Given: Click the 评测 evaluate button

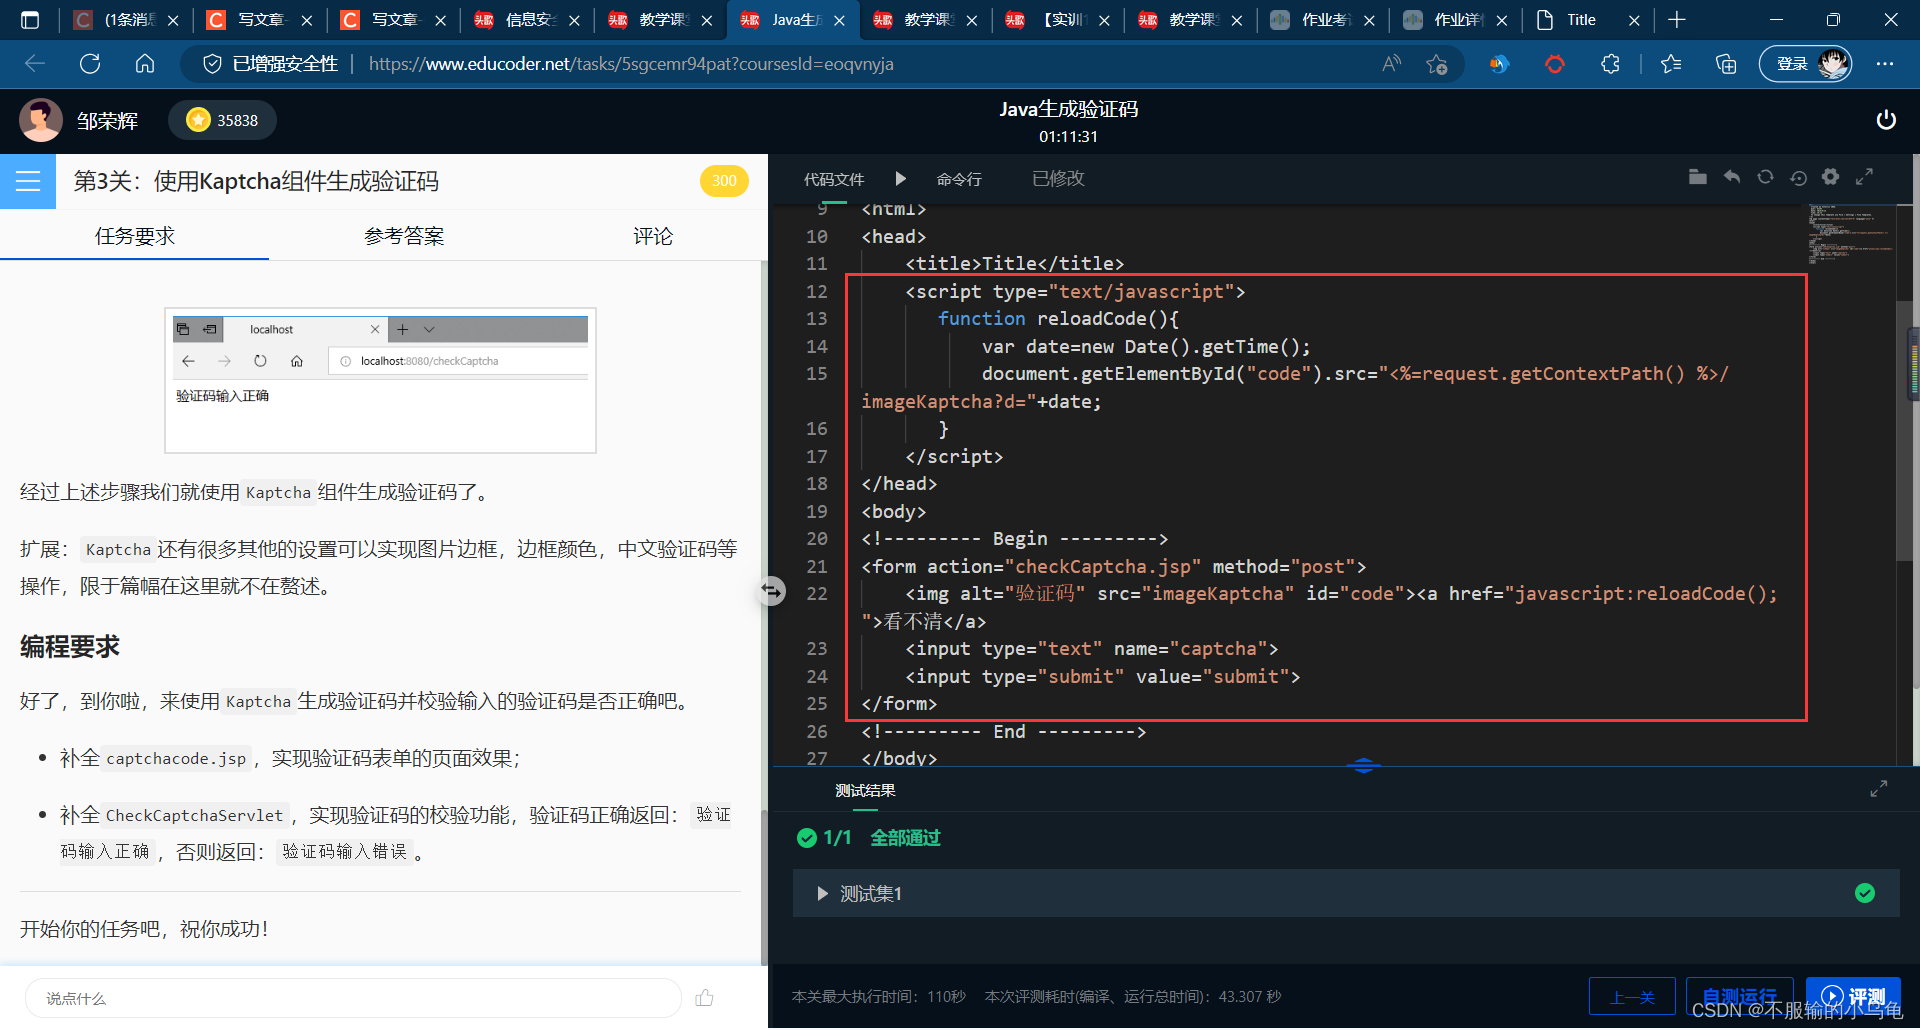Looking at the screenshot, I should [x=1853, y=996].
